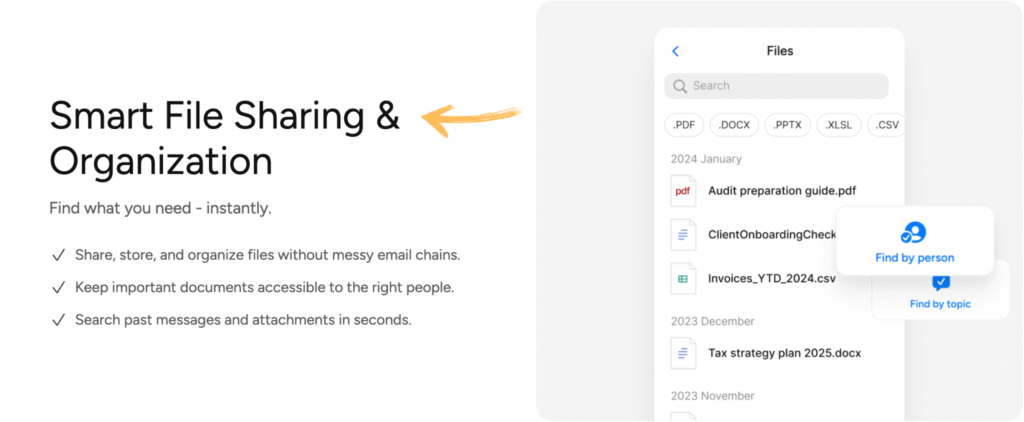Screen dimensions: 1024x422
Task: Click the search magnifier icon
Action: tap(680, 86)
